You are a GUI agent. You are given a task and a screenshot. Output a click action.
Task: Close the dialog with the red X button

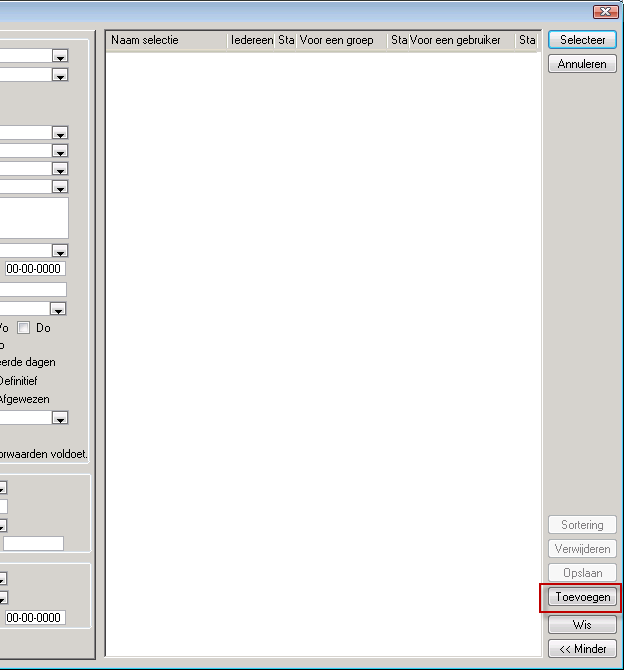coord(604,11)
